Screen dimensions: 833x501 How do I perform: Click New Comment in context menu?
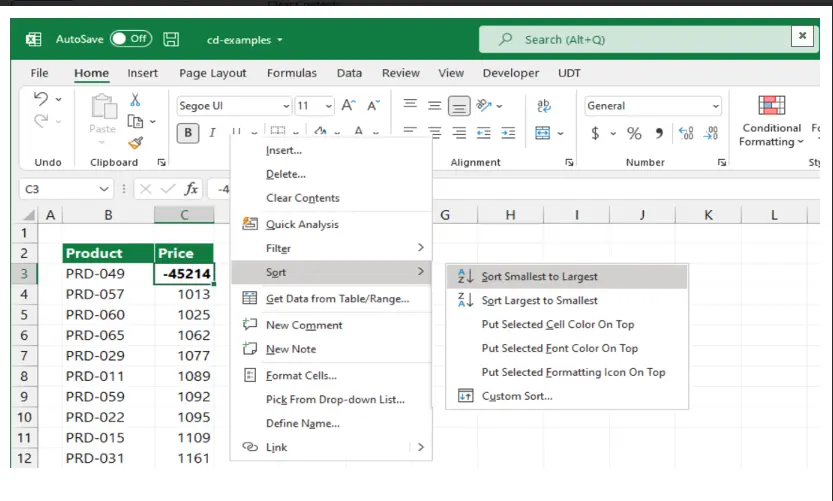pyautogui.click(x=331, y=325)
